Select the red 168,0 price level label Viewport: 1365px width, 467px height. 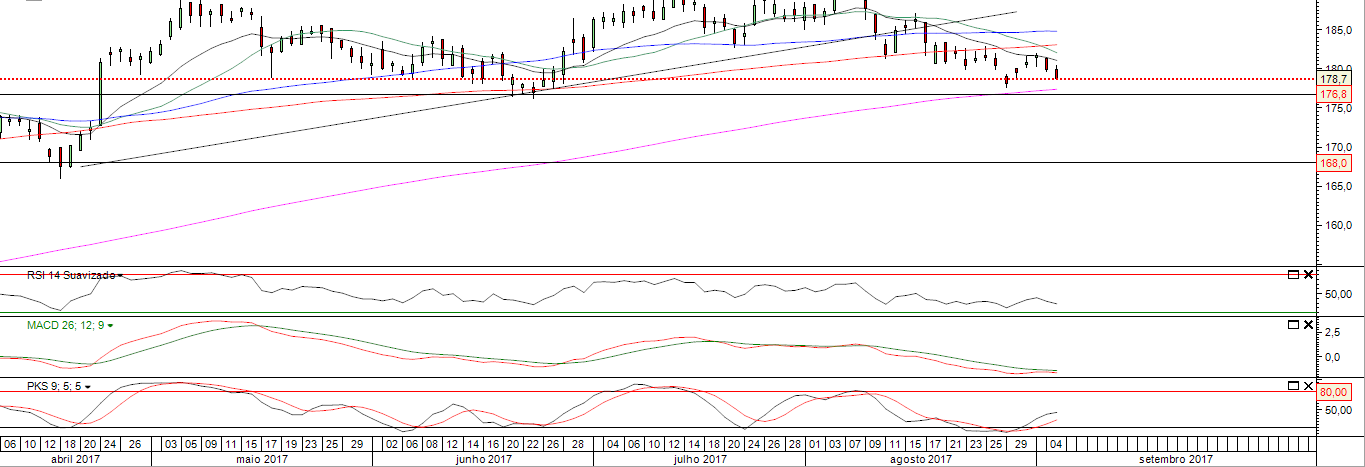tap(1334, 163)
